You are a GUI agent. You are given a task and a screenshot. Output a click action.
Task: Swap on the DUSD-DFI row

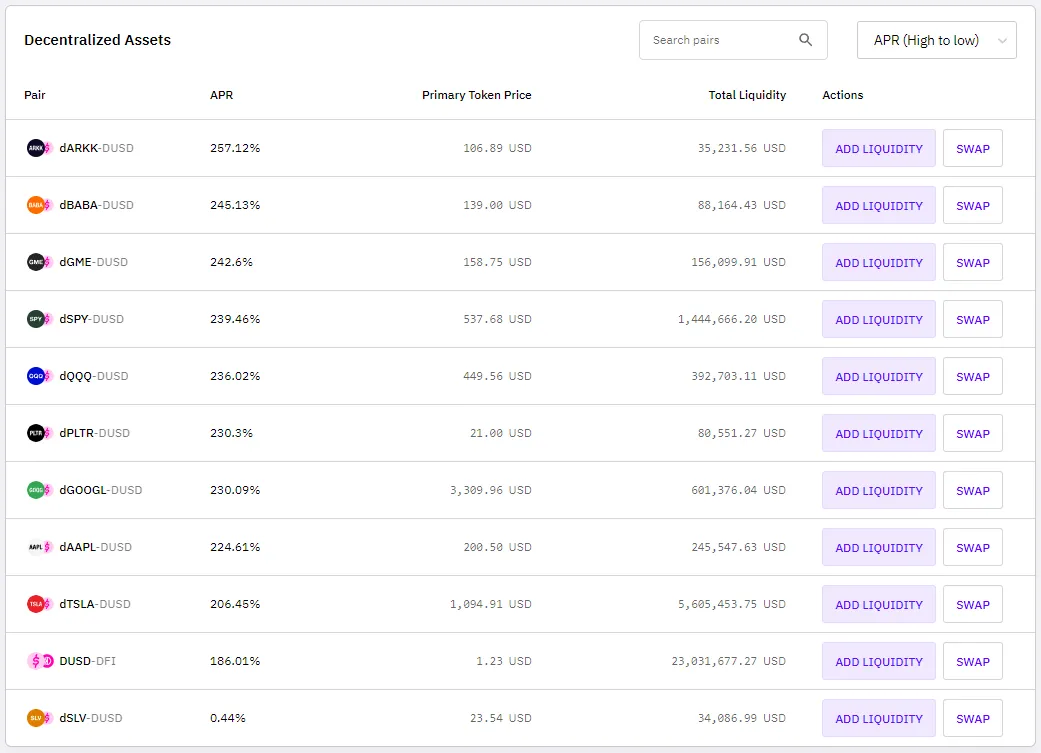point(973,662)
